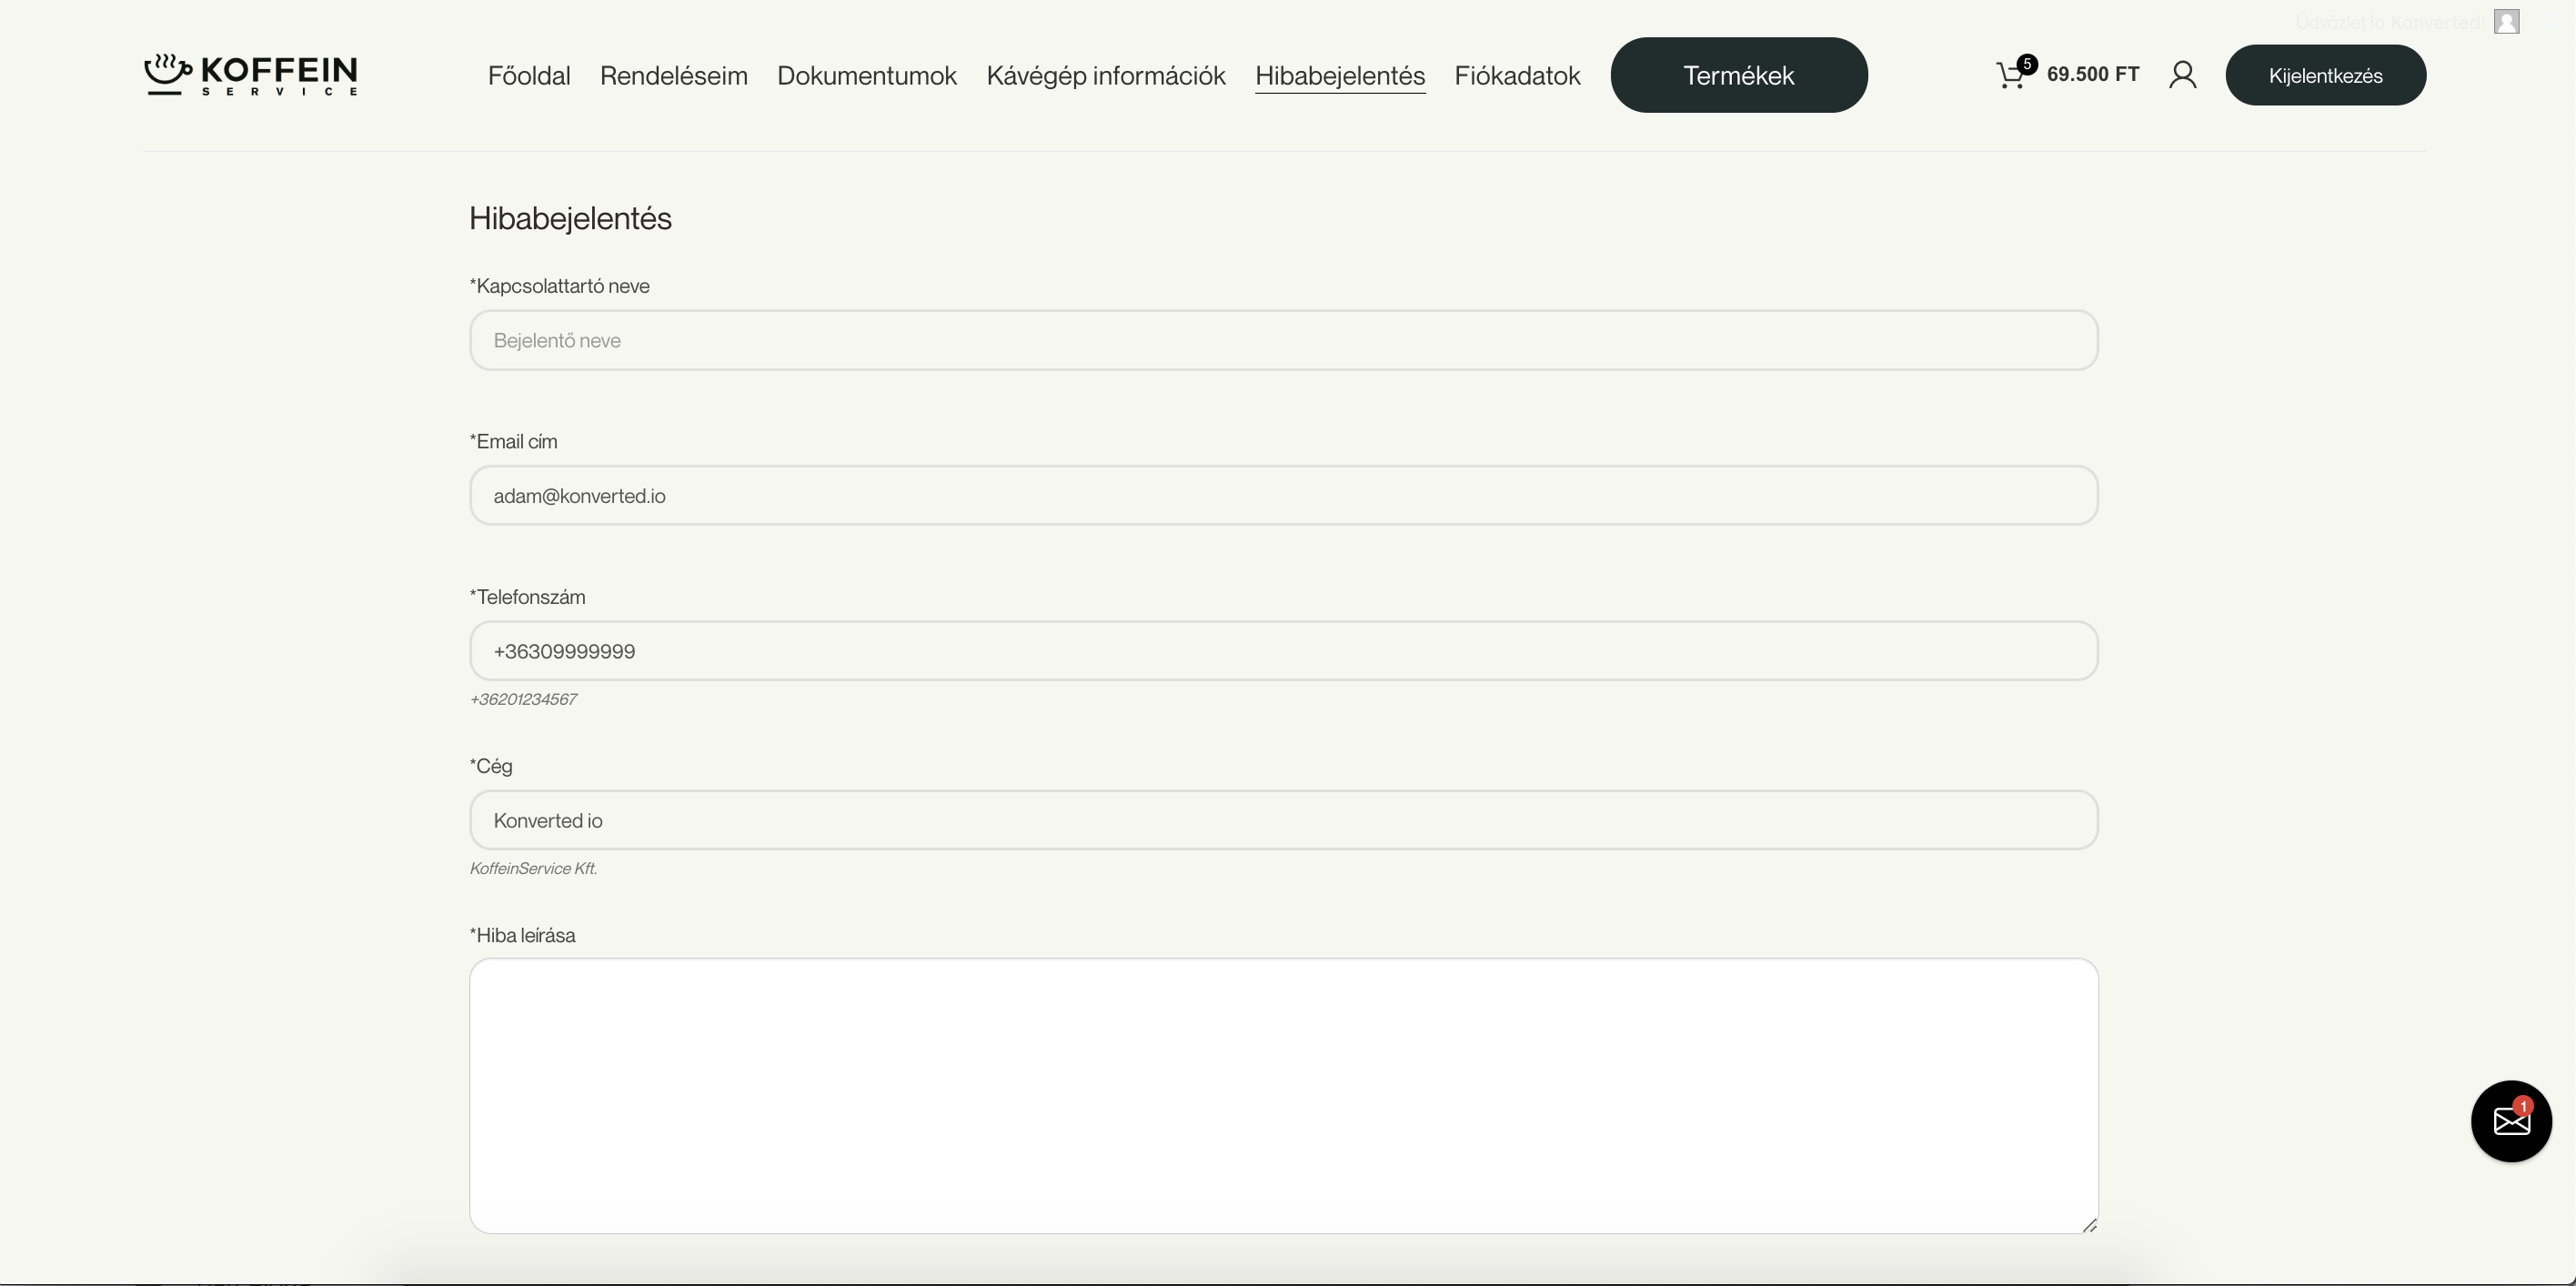Click the textarea resize handle corner

2089,1225
